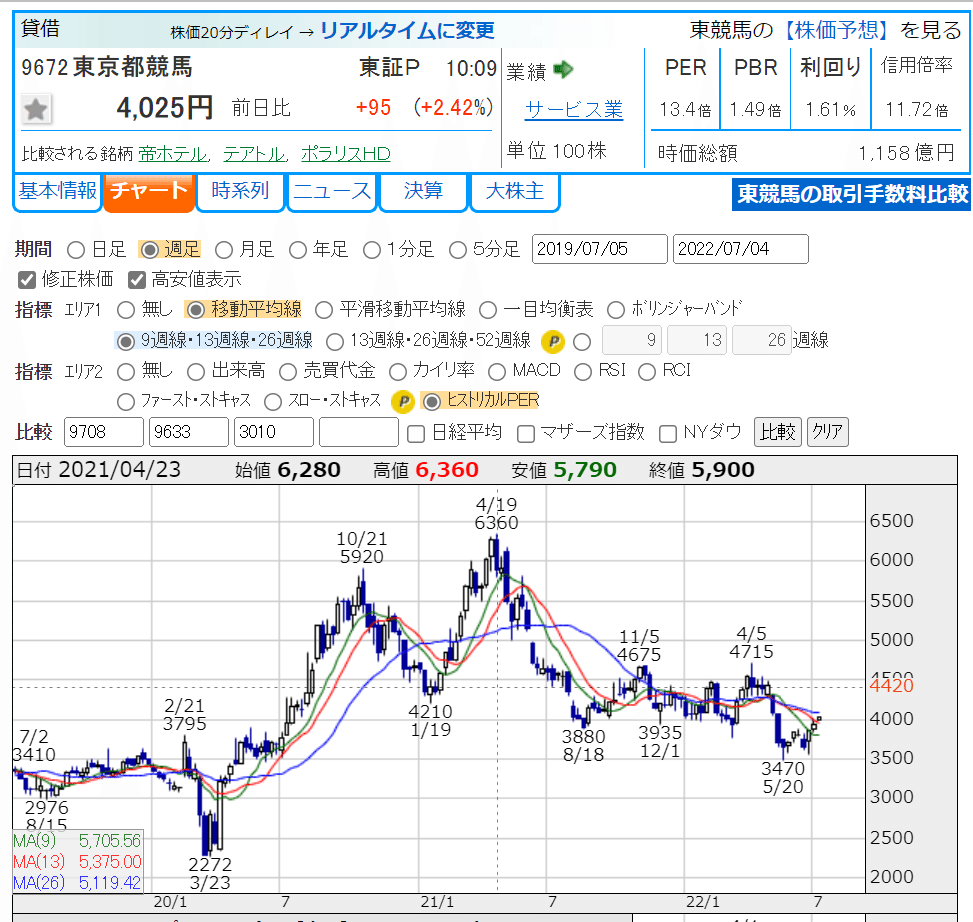Enable マザーズ指数 comparison checkbox
Viewport: 973px width, 922px height.
click(526, 433)
